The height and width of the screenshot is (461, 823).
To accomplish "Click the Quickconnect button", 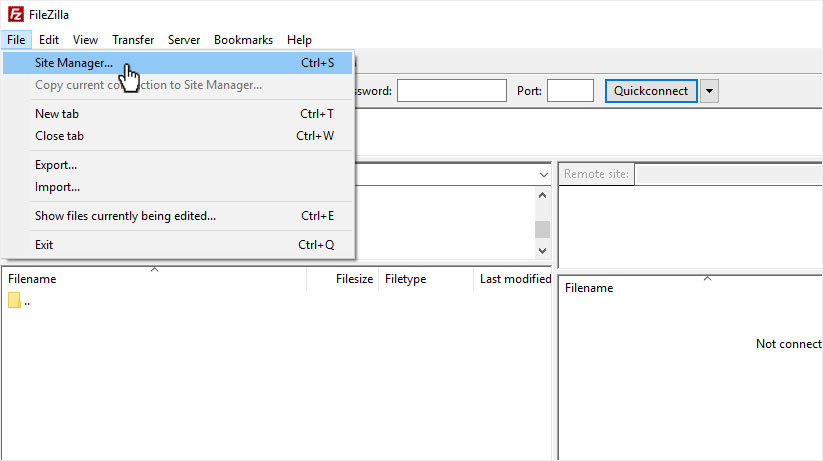I will point(651,91).
